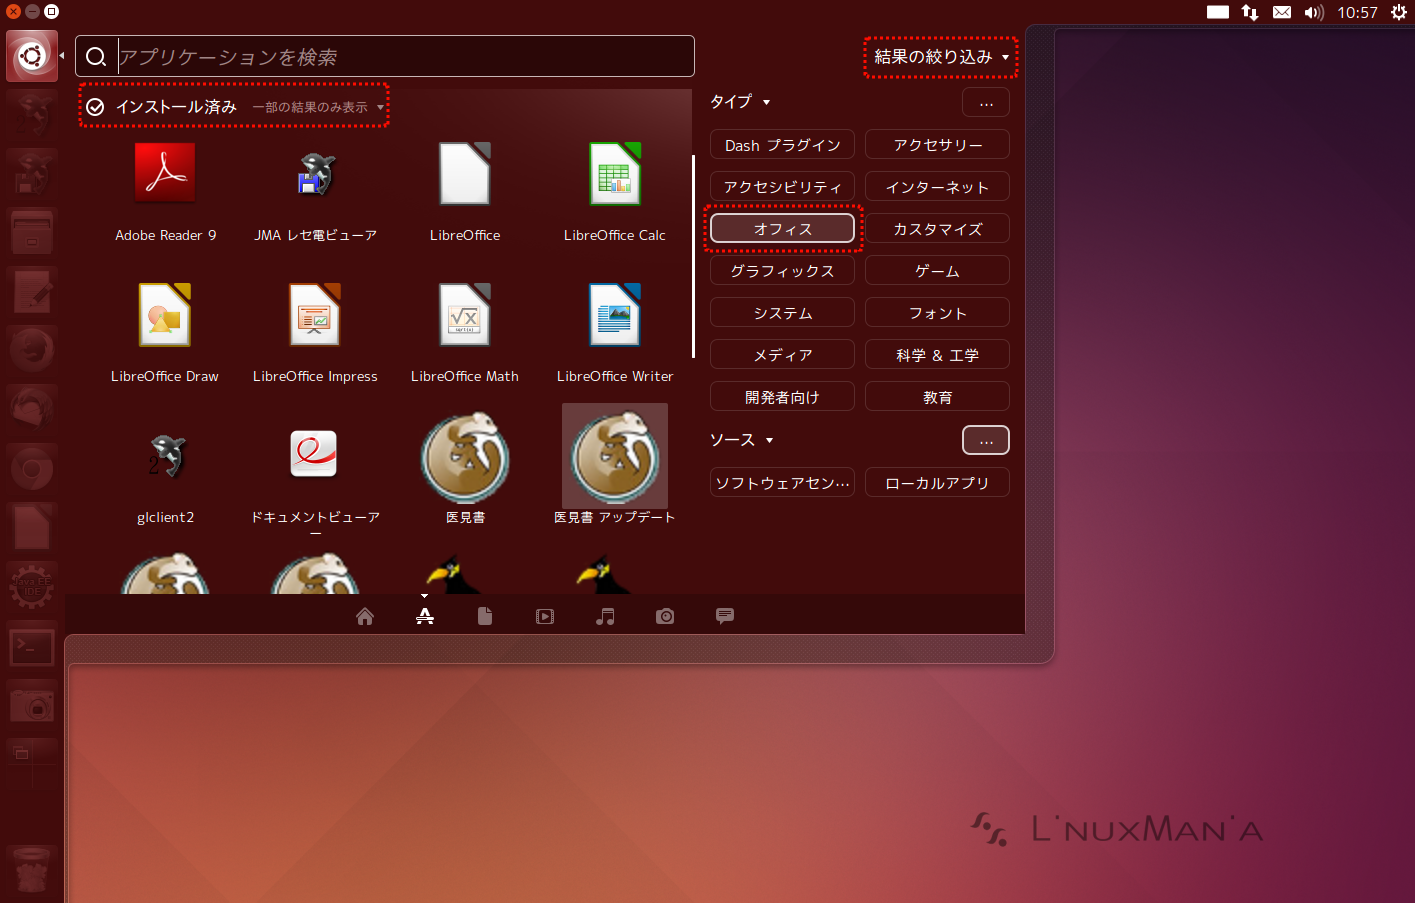The image size is (1415, 903).
Task: Enable the グラフィックス filter
Action: (782, 271)
